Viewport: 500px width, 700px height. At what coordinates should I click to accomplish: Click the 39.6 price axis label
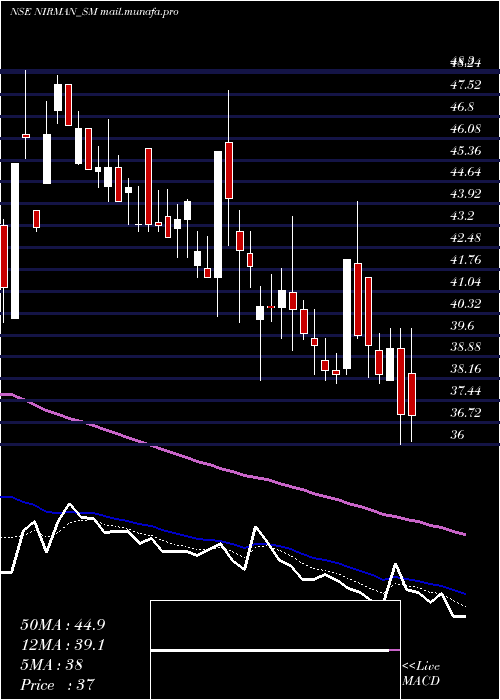[x=462, y=325]
